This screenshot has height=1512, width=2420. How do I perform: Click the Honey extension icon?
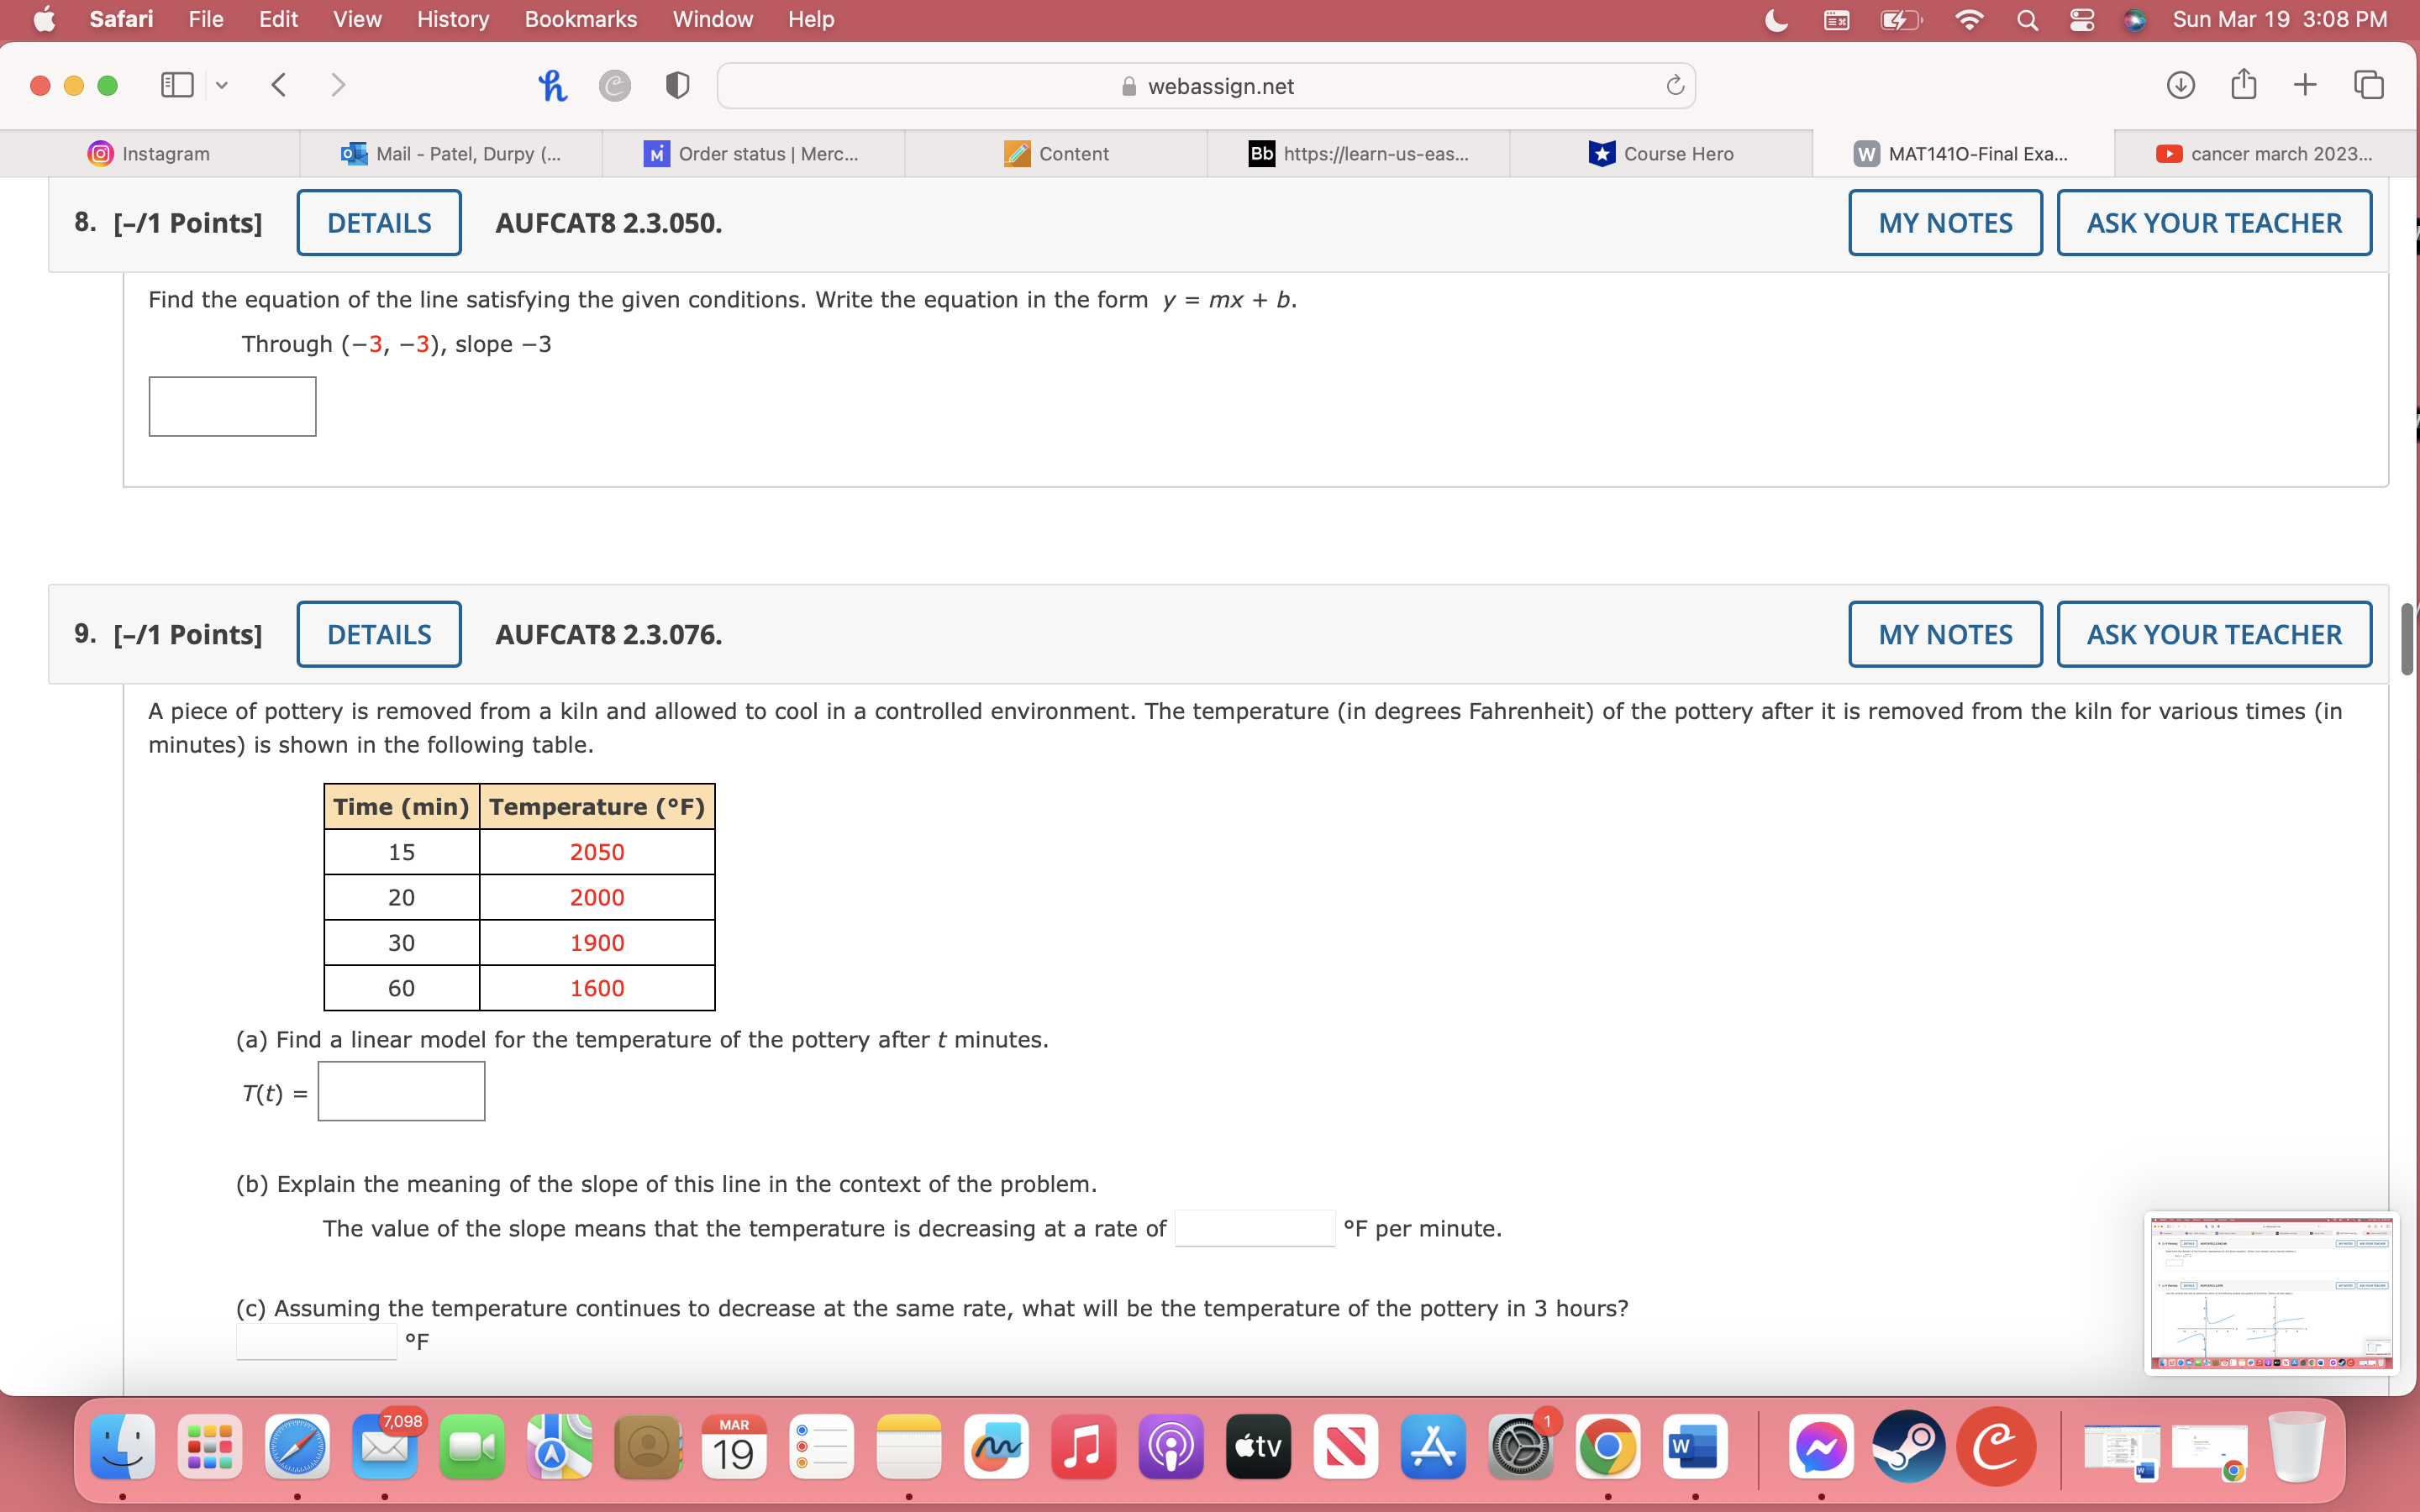tap(553, 85)
